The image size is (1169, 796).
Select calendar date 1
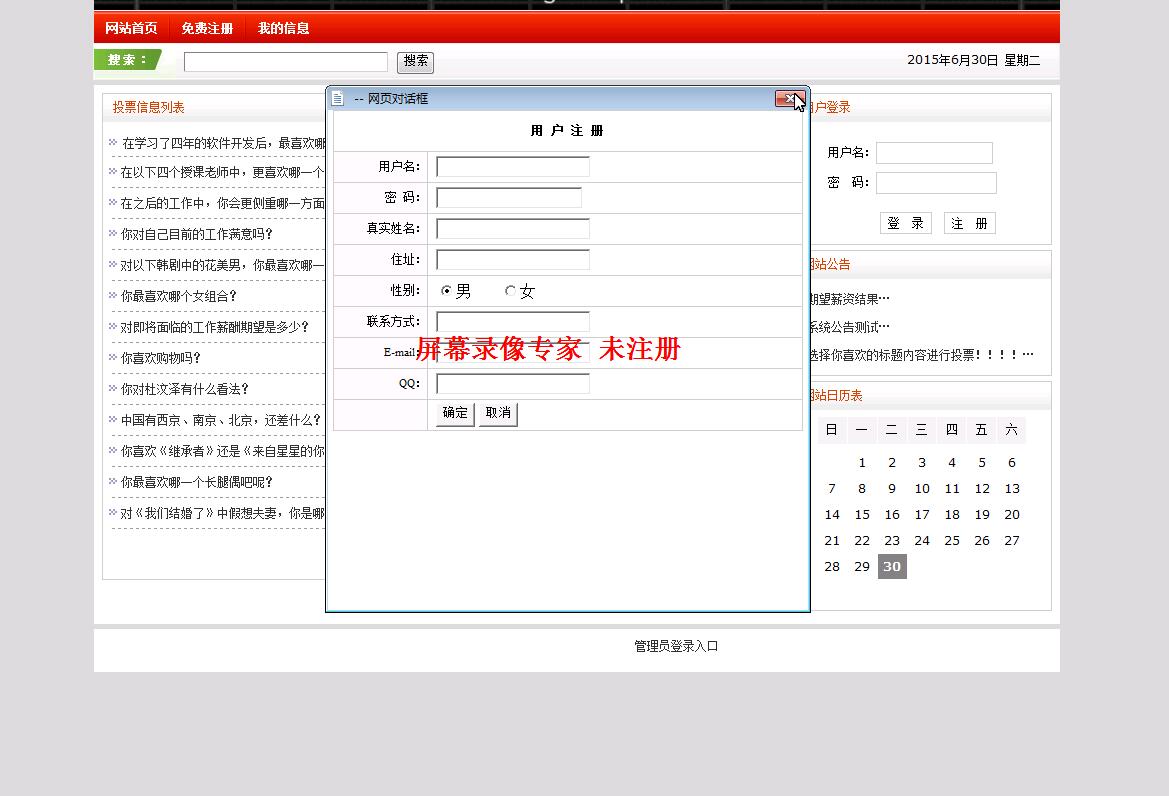coord(862,463)
